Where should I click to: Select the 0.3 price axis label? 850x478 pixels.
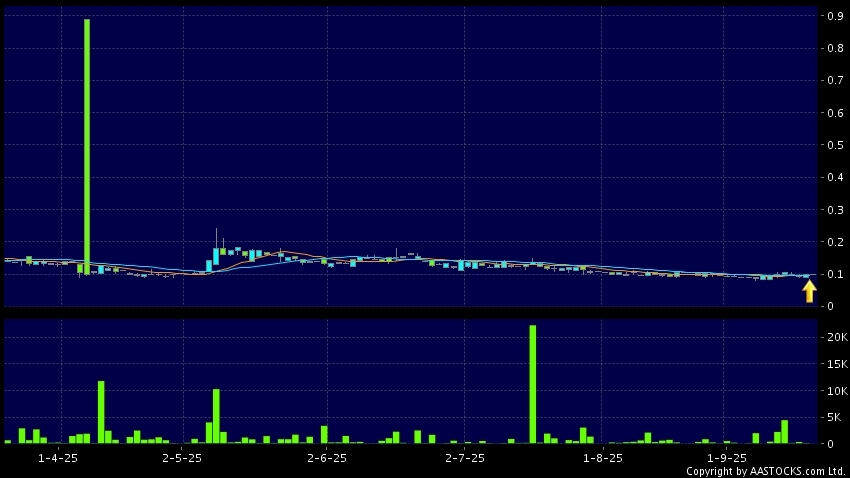tap(835, 210)
